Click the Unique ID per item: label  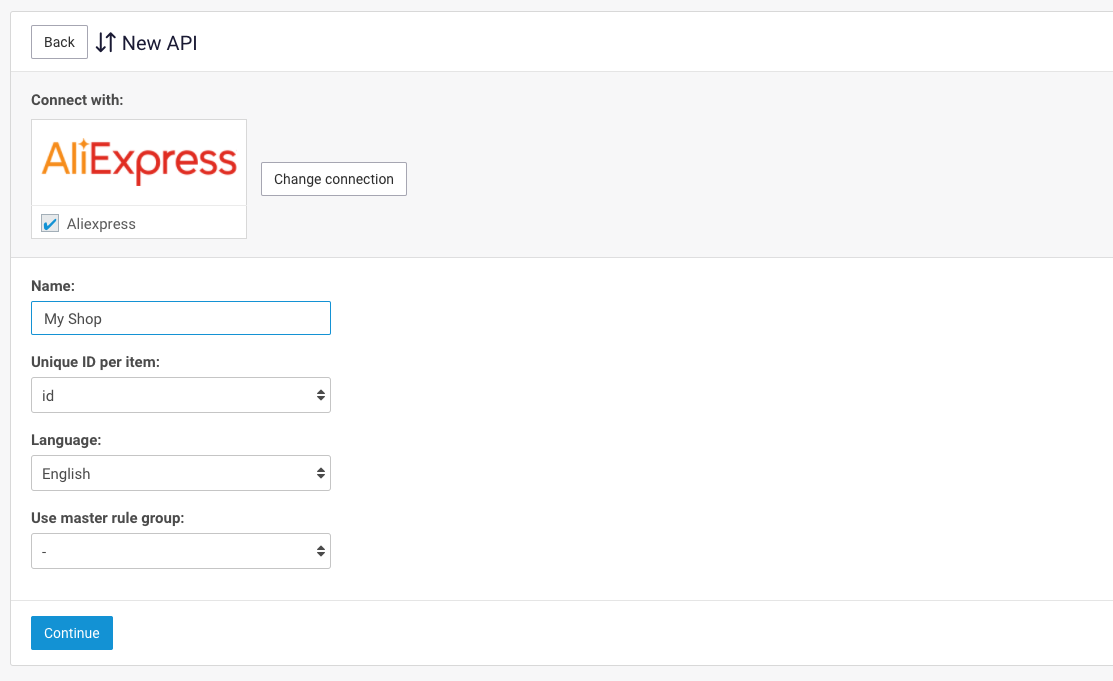pos(95,362)
